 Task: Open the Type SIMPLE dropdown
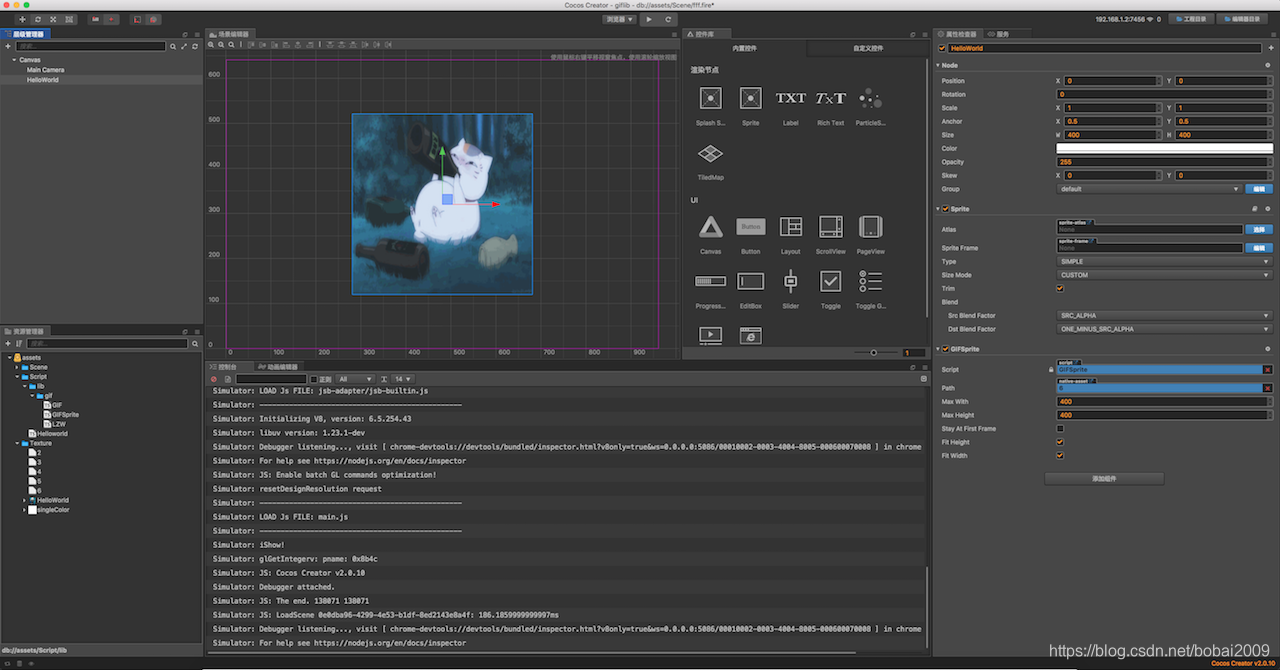(1165, 261)
